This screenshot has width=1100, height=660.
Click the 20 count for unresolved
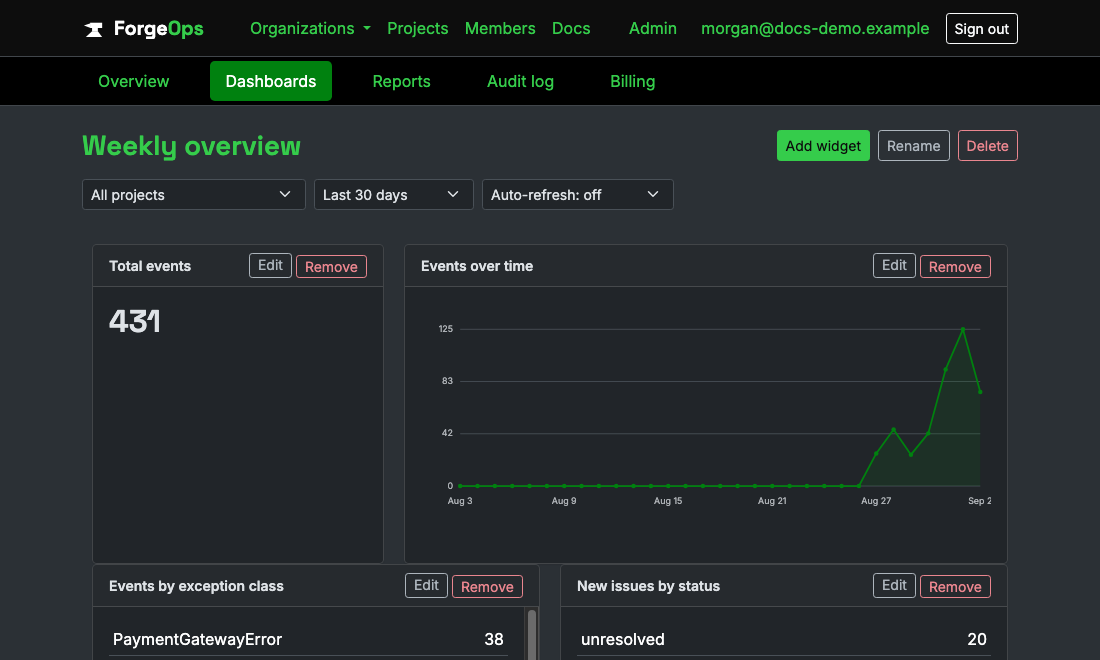pyautogui.click(x=977, y=639)
